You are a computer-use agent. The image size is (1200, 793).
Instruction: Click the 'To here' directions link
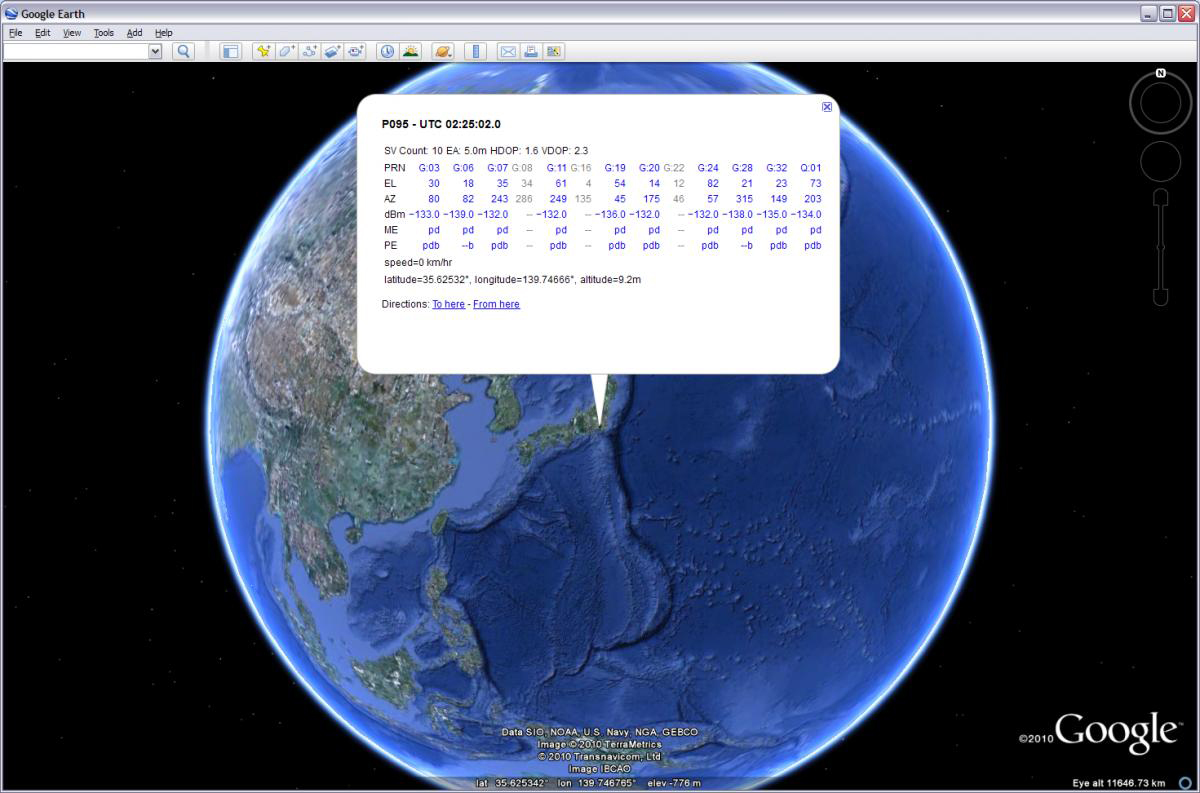(448, 304)
